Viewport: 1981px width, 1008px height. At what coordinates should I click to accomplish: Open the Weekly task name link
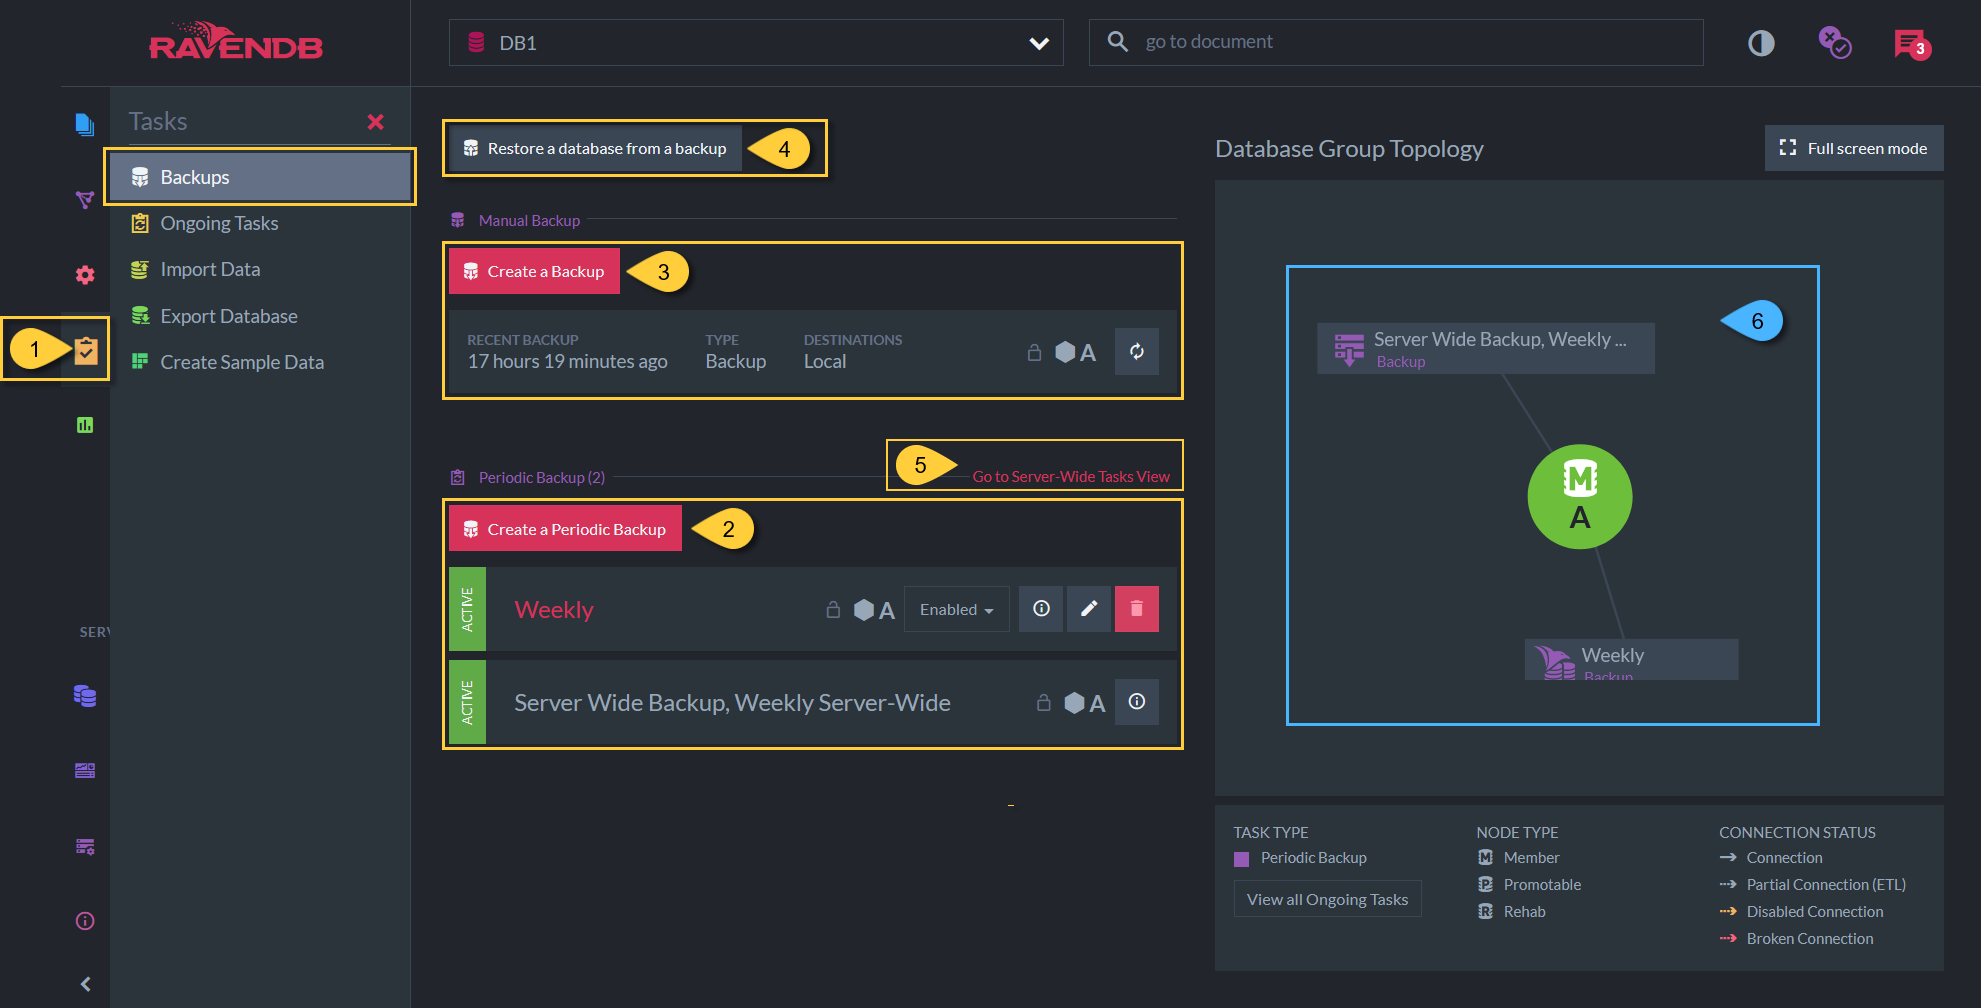pyautogui.click(x=554, y=610)
